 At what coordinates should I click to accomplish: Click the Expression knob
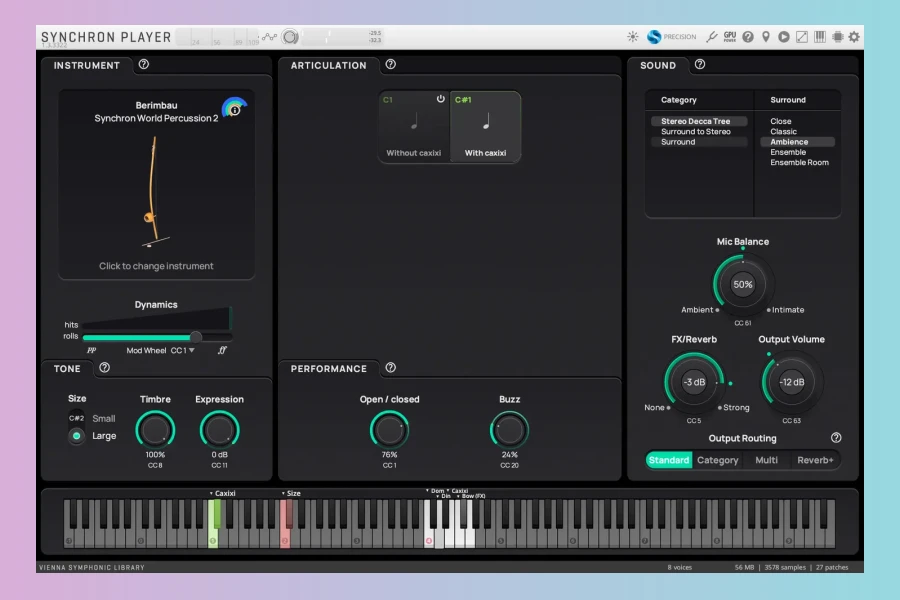219,431
